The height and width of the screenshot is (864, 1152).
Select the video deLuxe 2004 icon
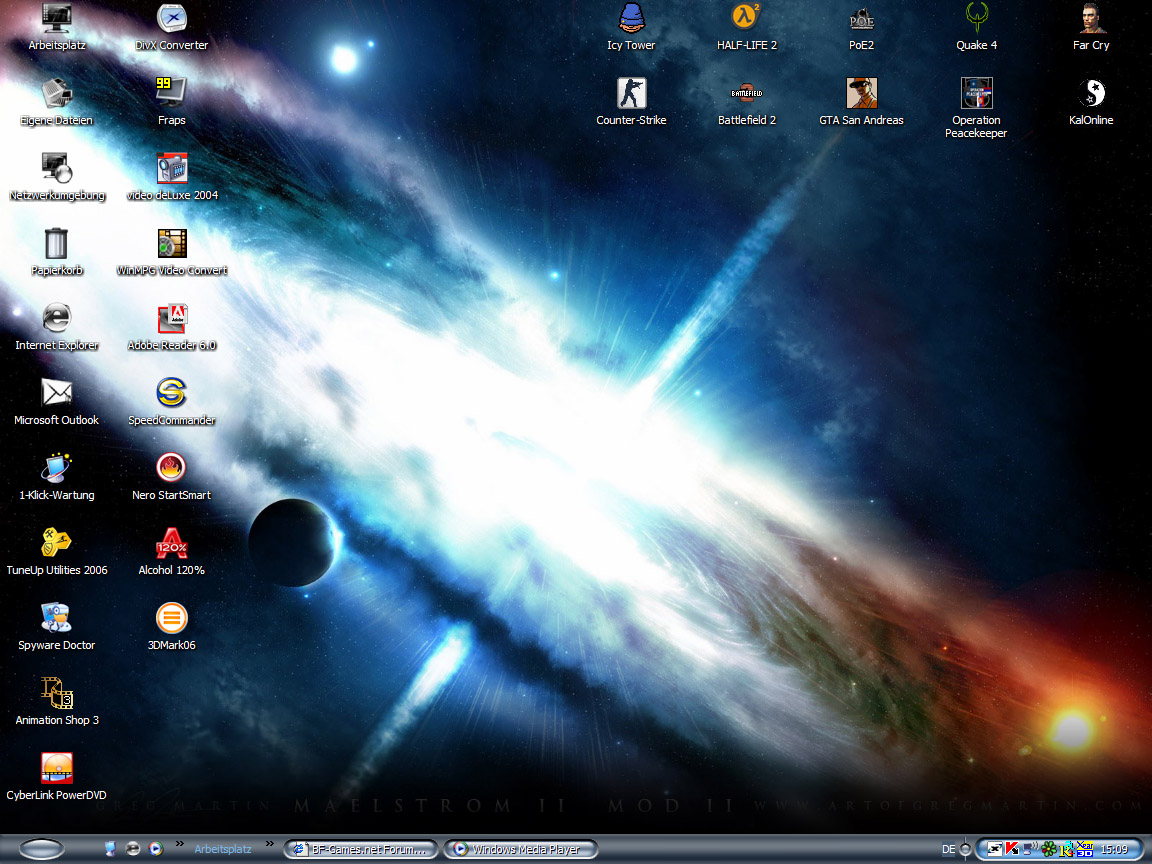click(x=171, y=176)
